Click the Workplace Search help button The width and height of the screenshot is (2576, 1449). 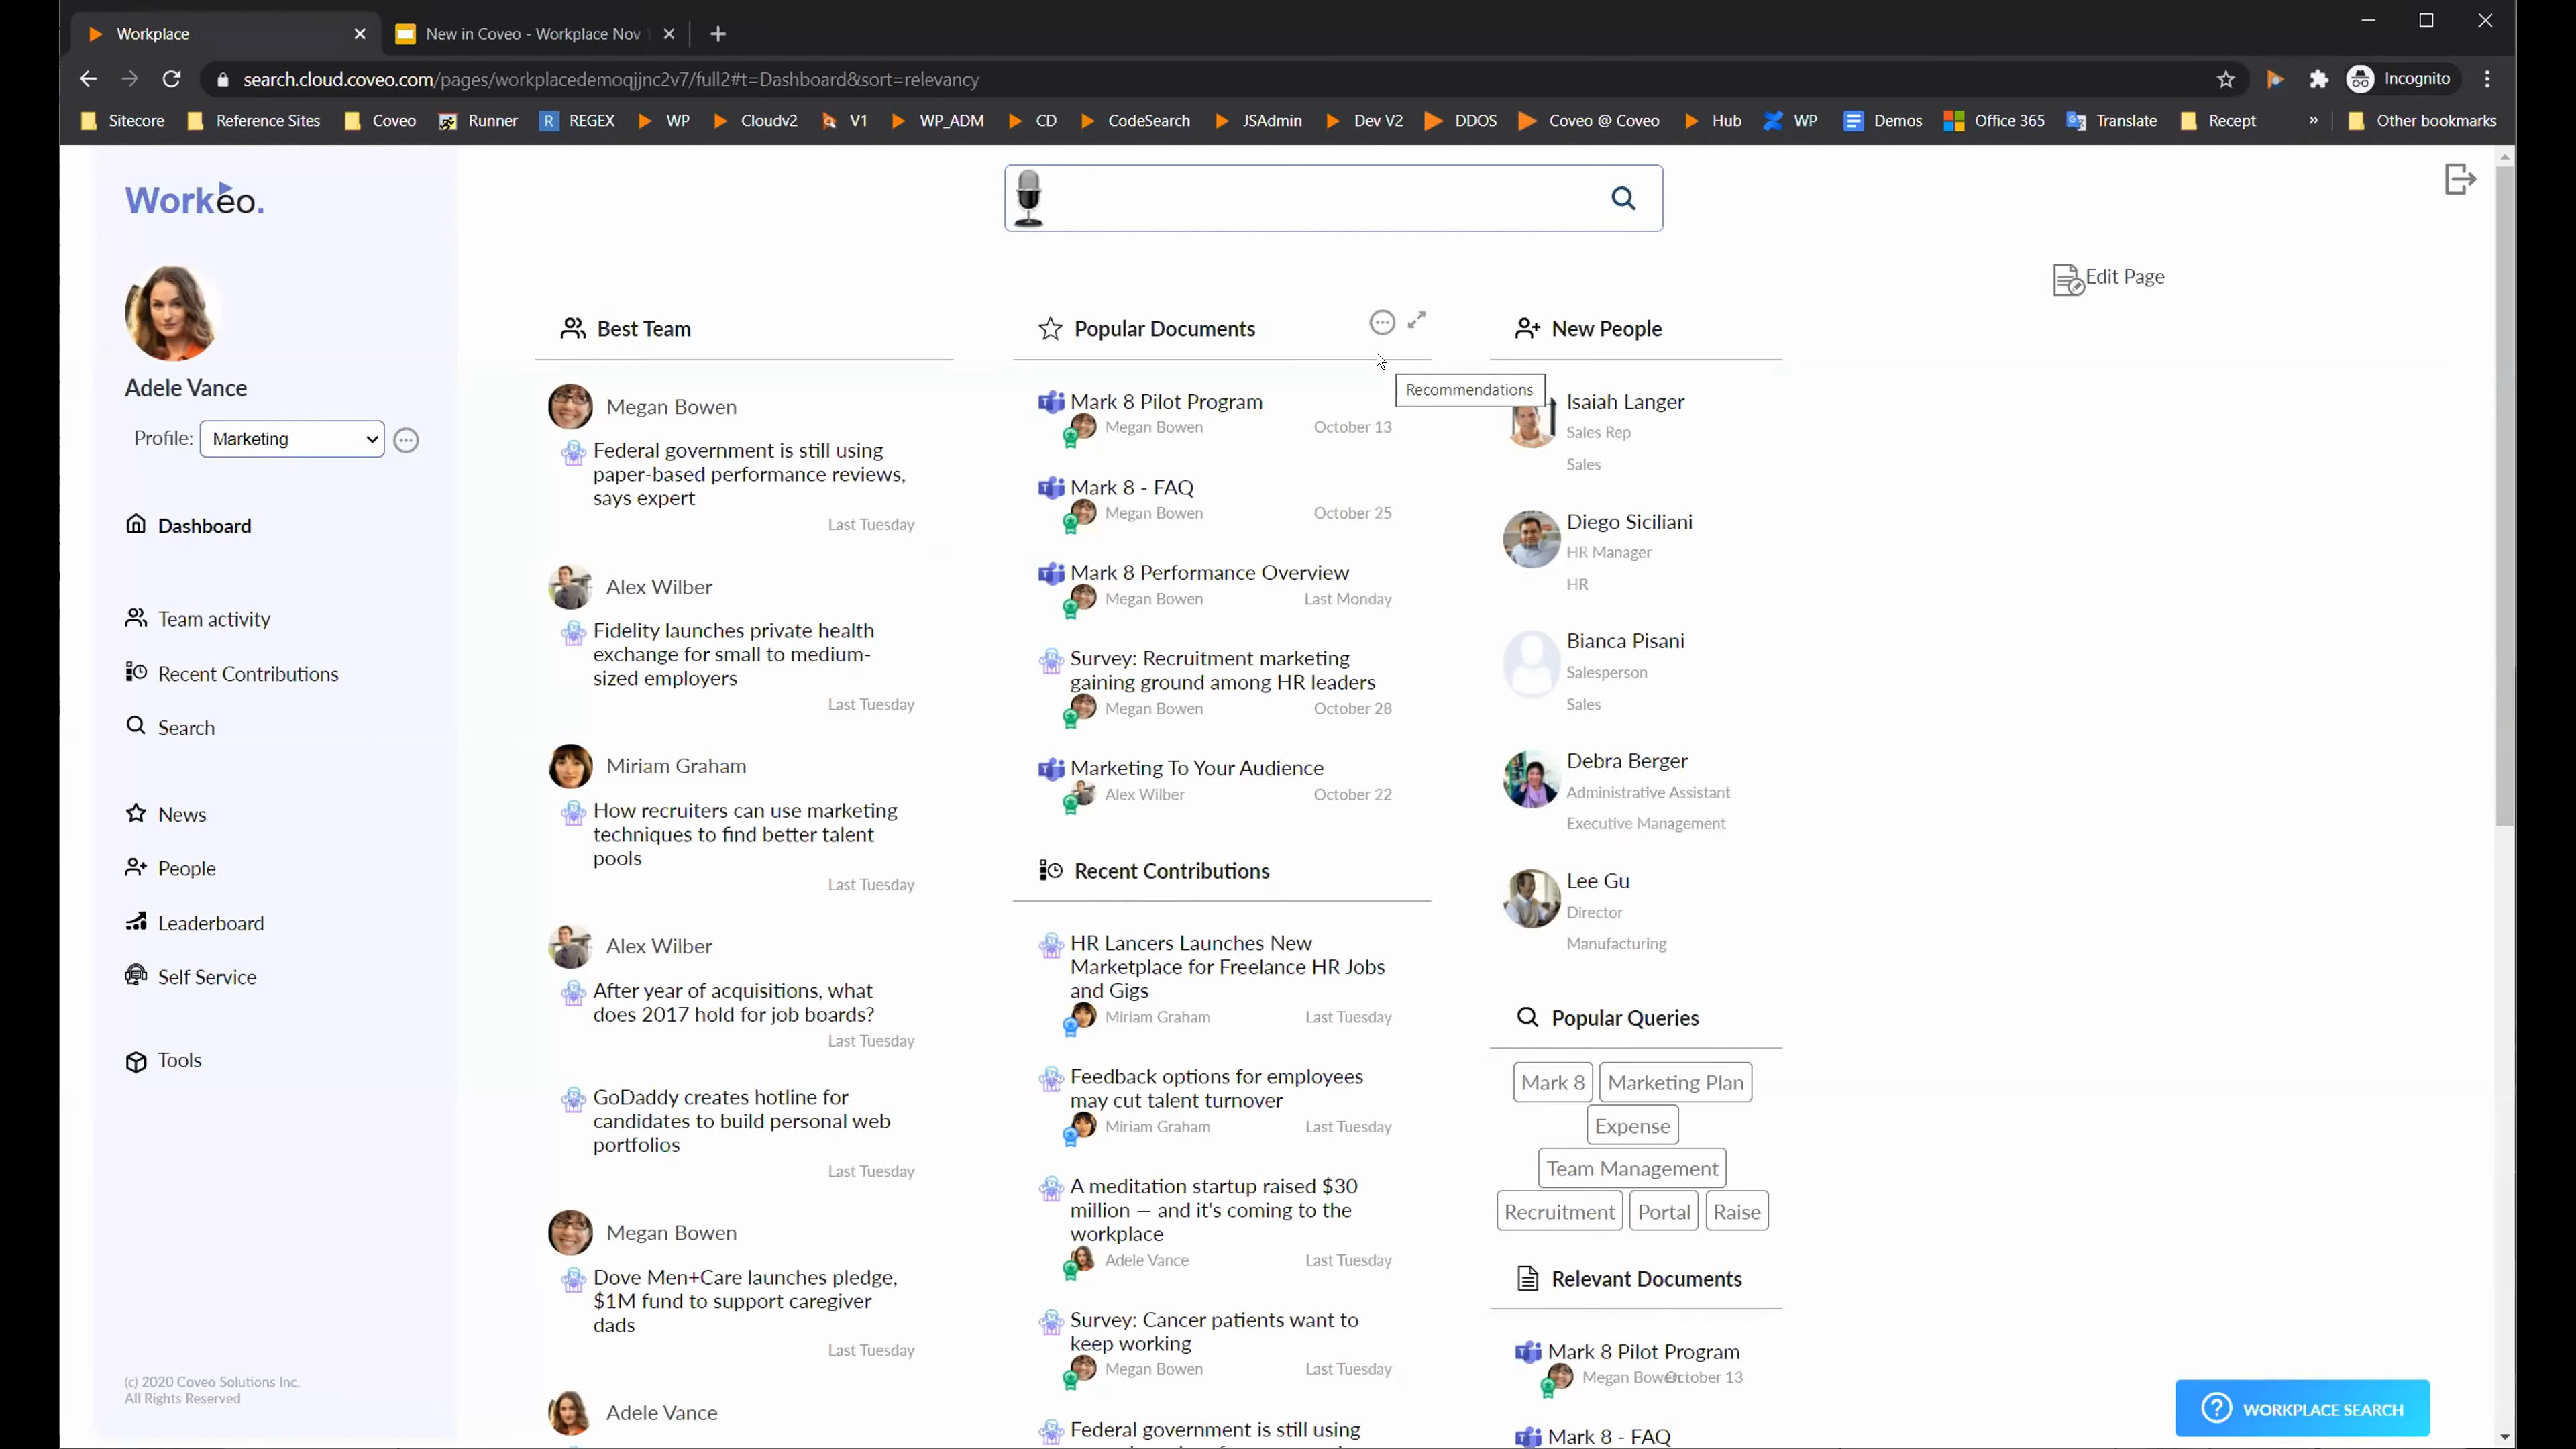[2302, 1409]
